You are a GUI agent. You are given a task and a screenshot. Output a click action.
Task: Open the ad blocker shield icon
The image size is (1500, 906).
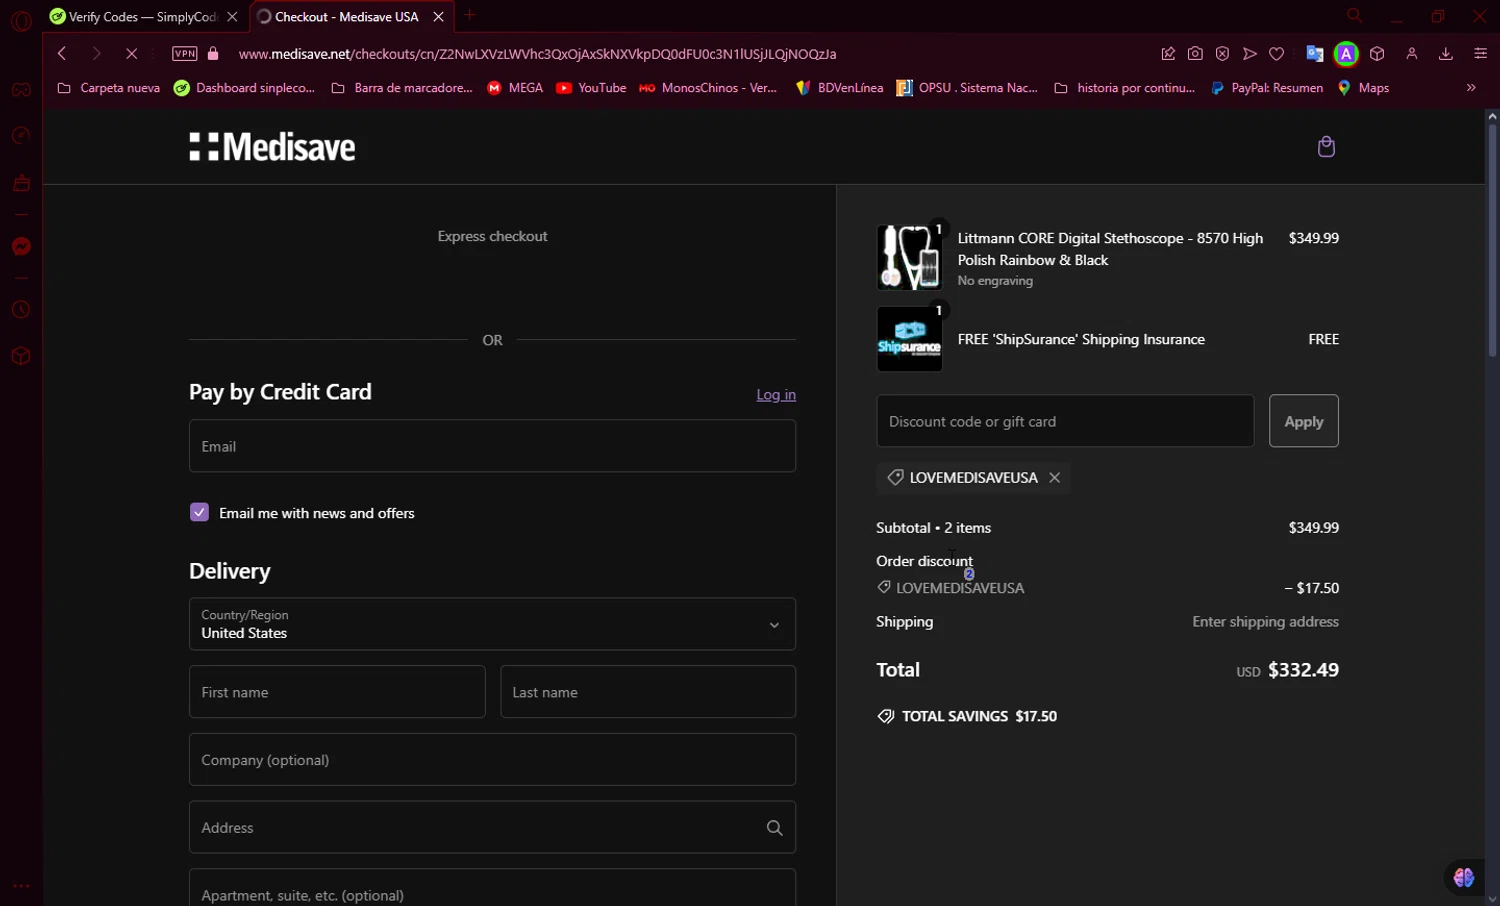pyautogui.click(x=1222, y=54)
